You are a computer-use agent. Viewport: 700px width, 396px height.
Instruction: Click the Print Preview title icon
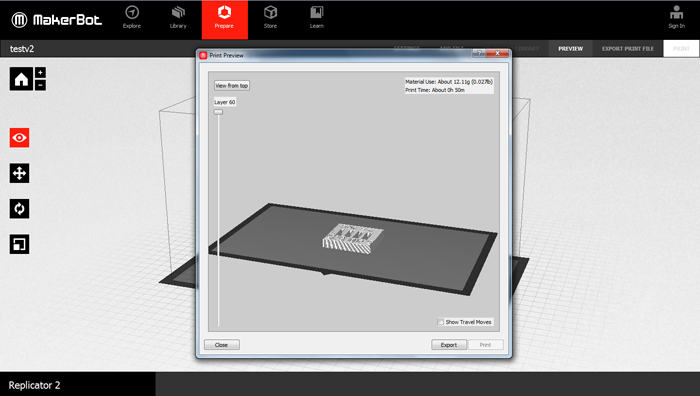pyautogui.click(x=203, y=55)
